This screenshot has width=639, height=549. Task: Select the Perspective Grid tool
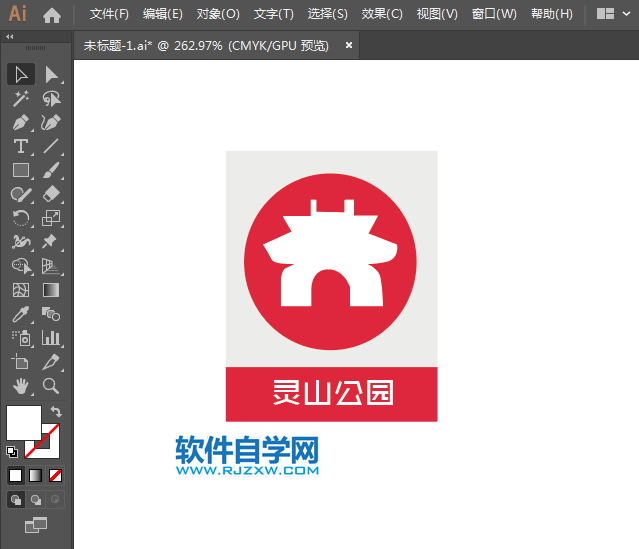tap(51, 266)
